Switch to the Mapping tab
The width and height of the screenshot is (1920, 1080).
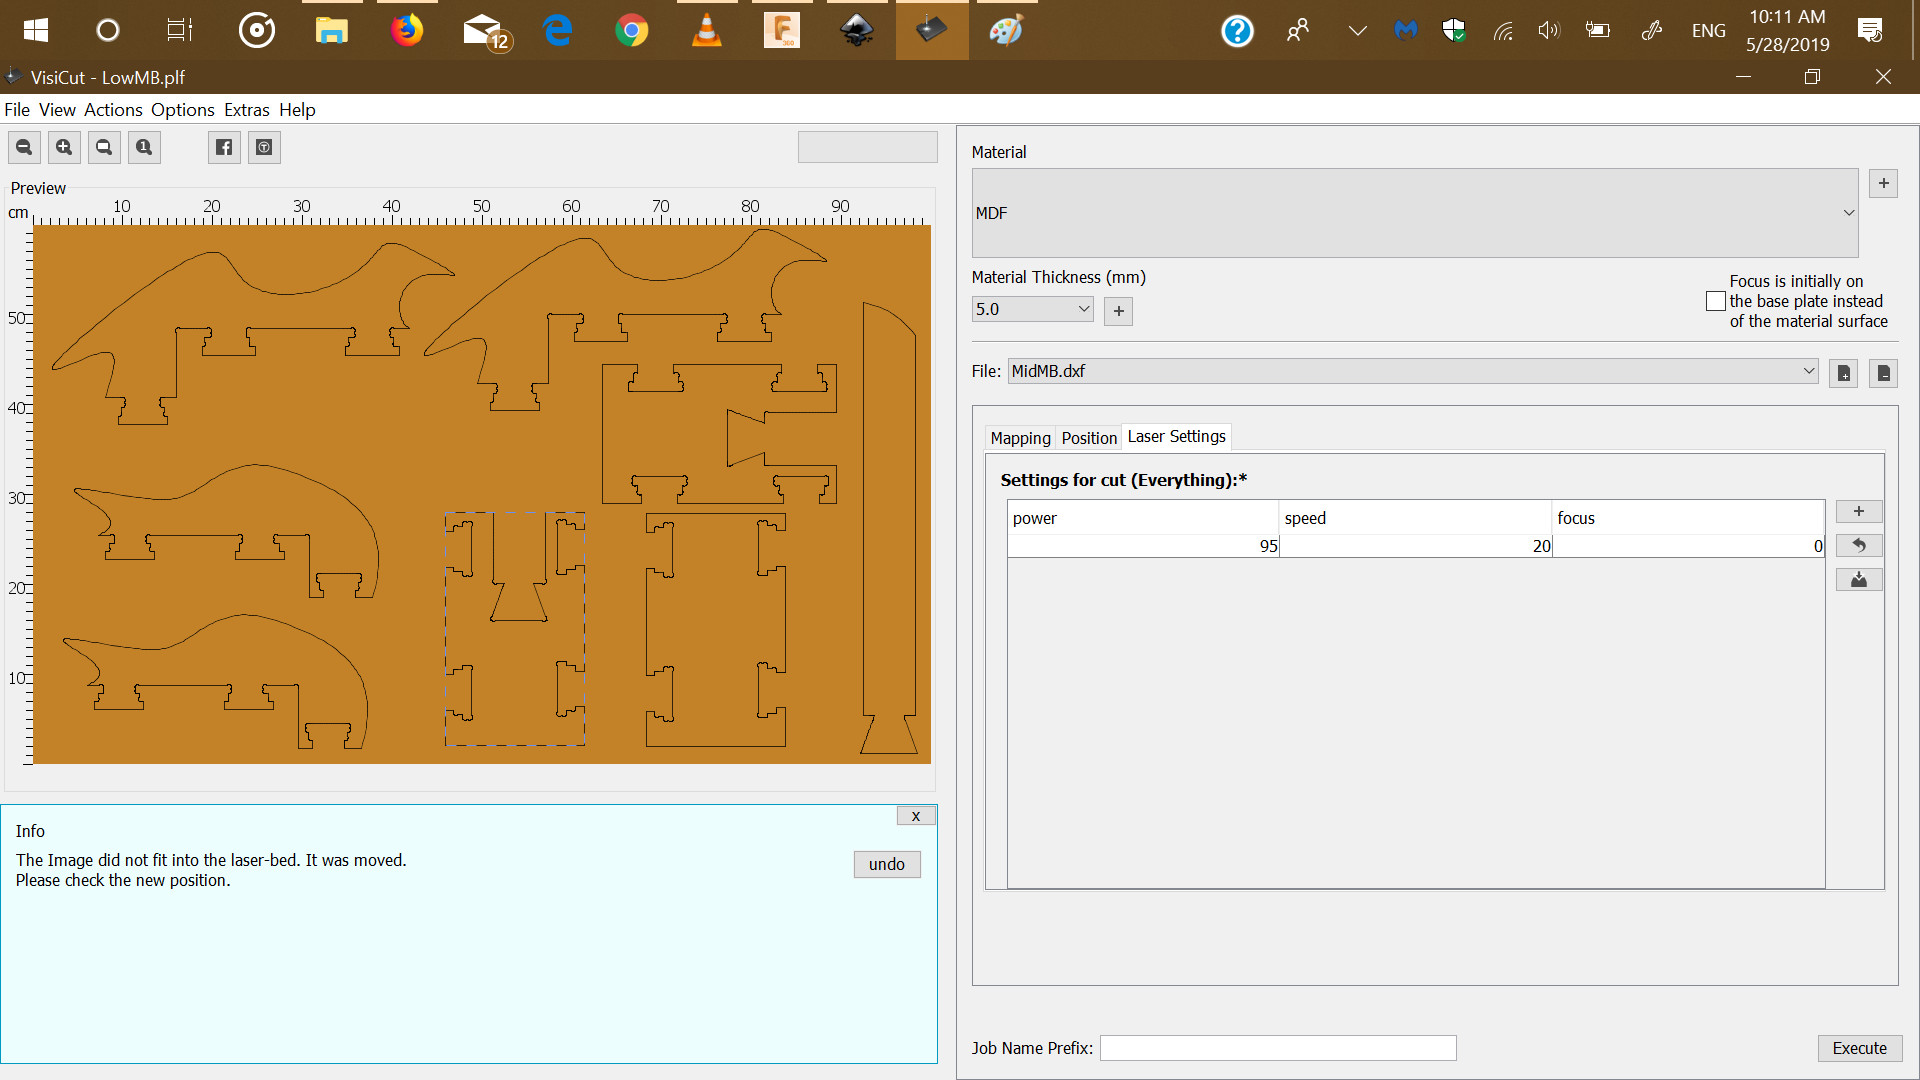click(x=1020, y=438)
